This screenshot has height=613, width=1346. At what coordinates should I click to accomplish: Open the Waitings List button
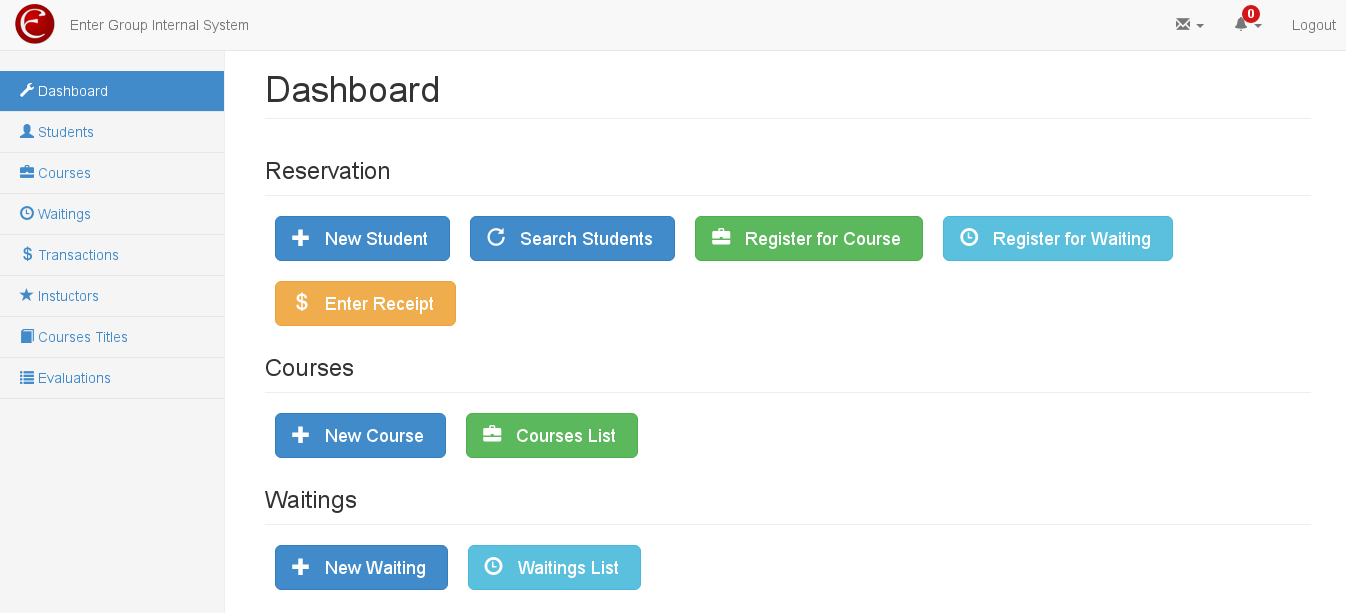(x=554, y=568)
